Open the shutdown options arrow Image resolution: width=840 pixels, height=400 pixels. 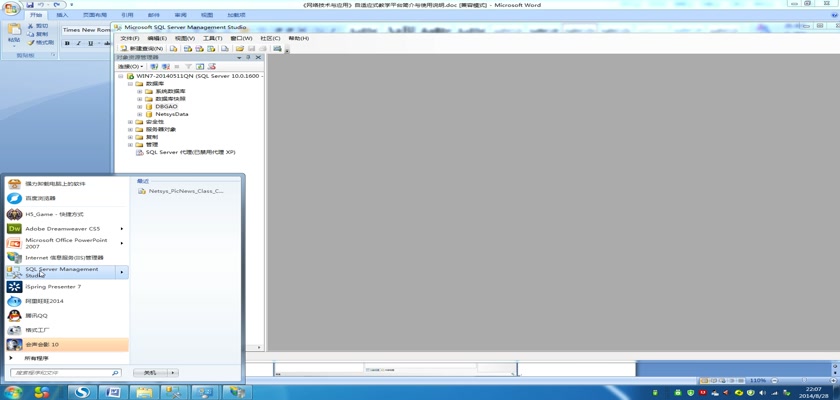click(x=172, y=373)
